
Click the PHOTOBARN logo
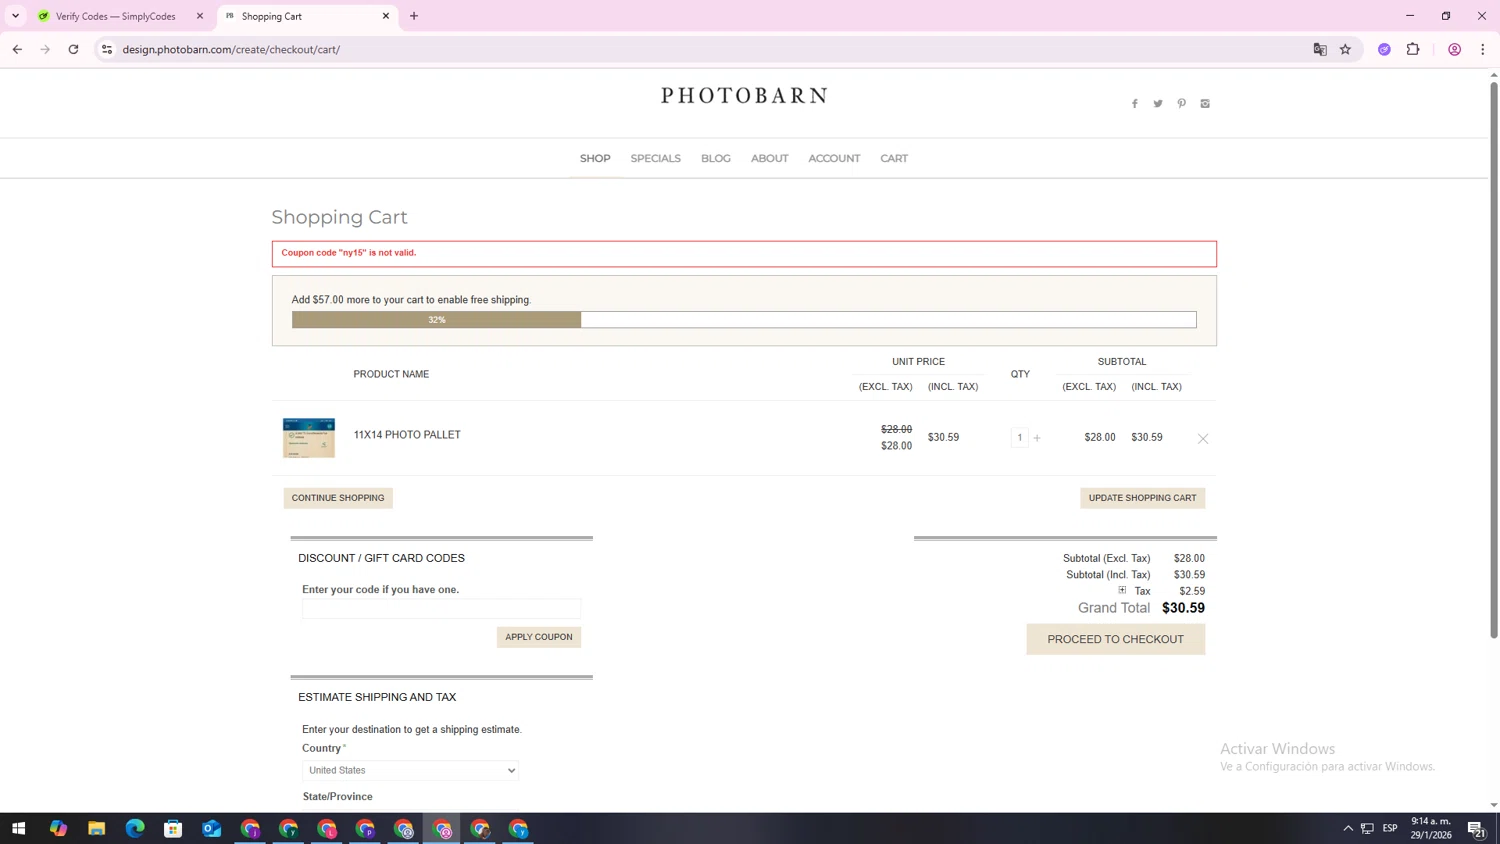[x=744, y=96]
